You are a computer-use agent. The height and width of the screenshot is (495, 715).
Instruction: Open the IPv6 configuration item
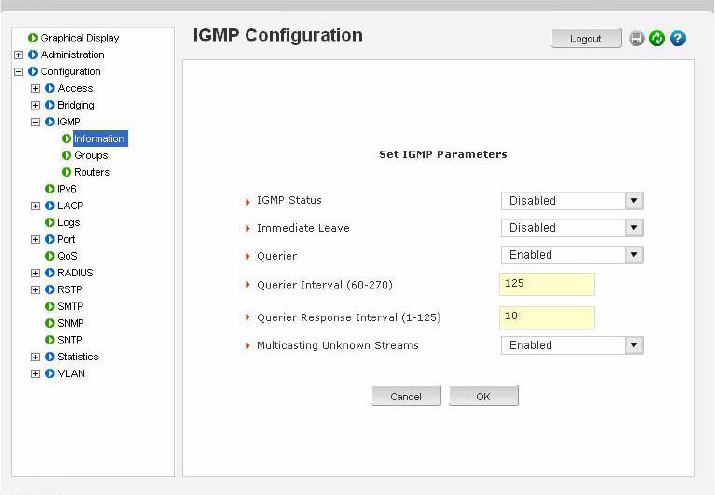coord(67,189)
